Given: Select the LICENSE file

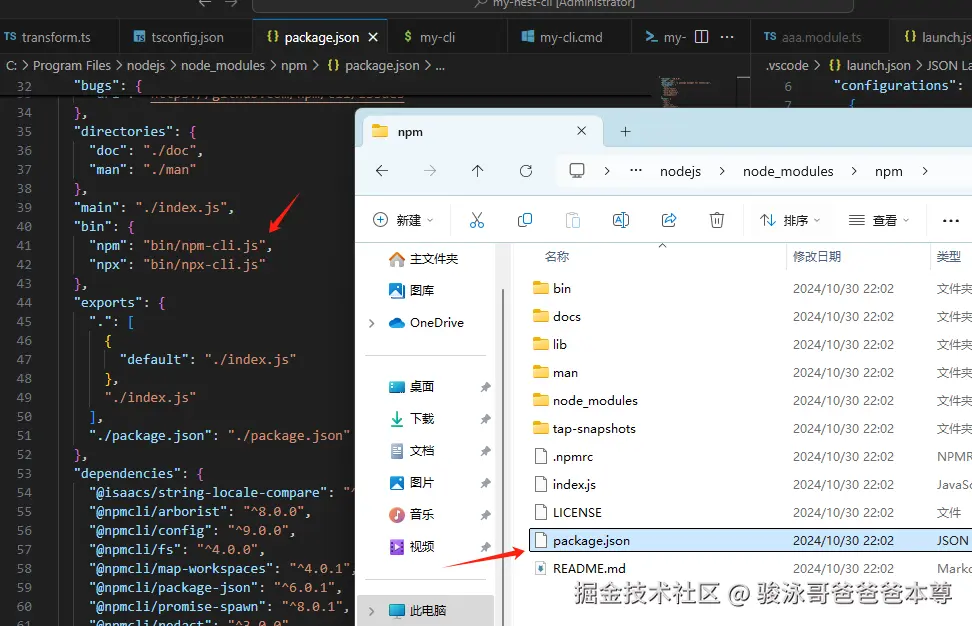Looking at the screenshot, I should coord(567,513).
